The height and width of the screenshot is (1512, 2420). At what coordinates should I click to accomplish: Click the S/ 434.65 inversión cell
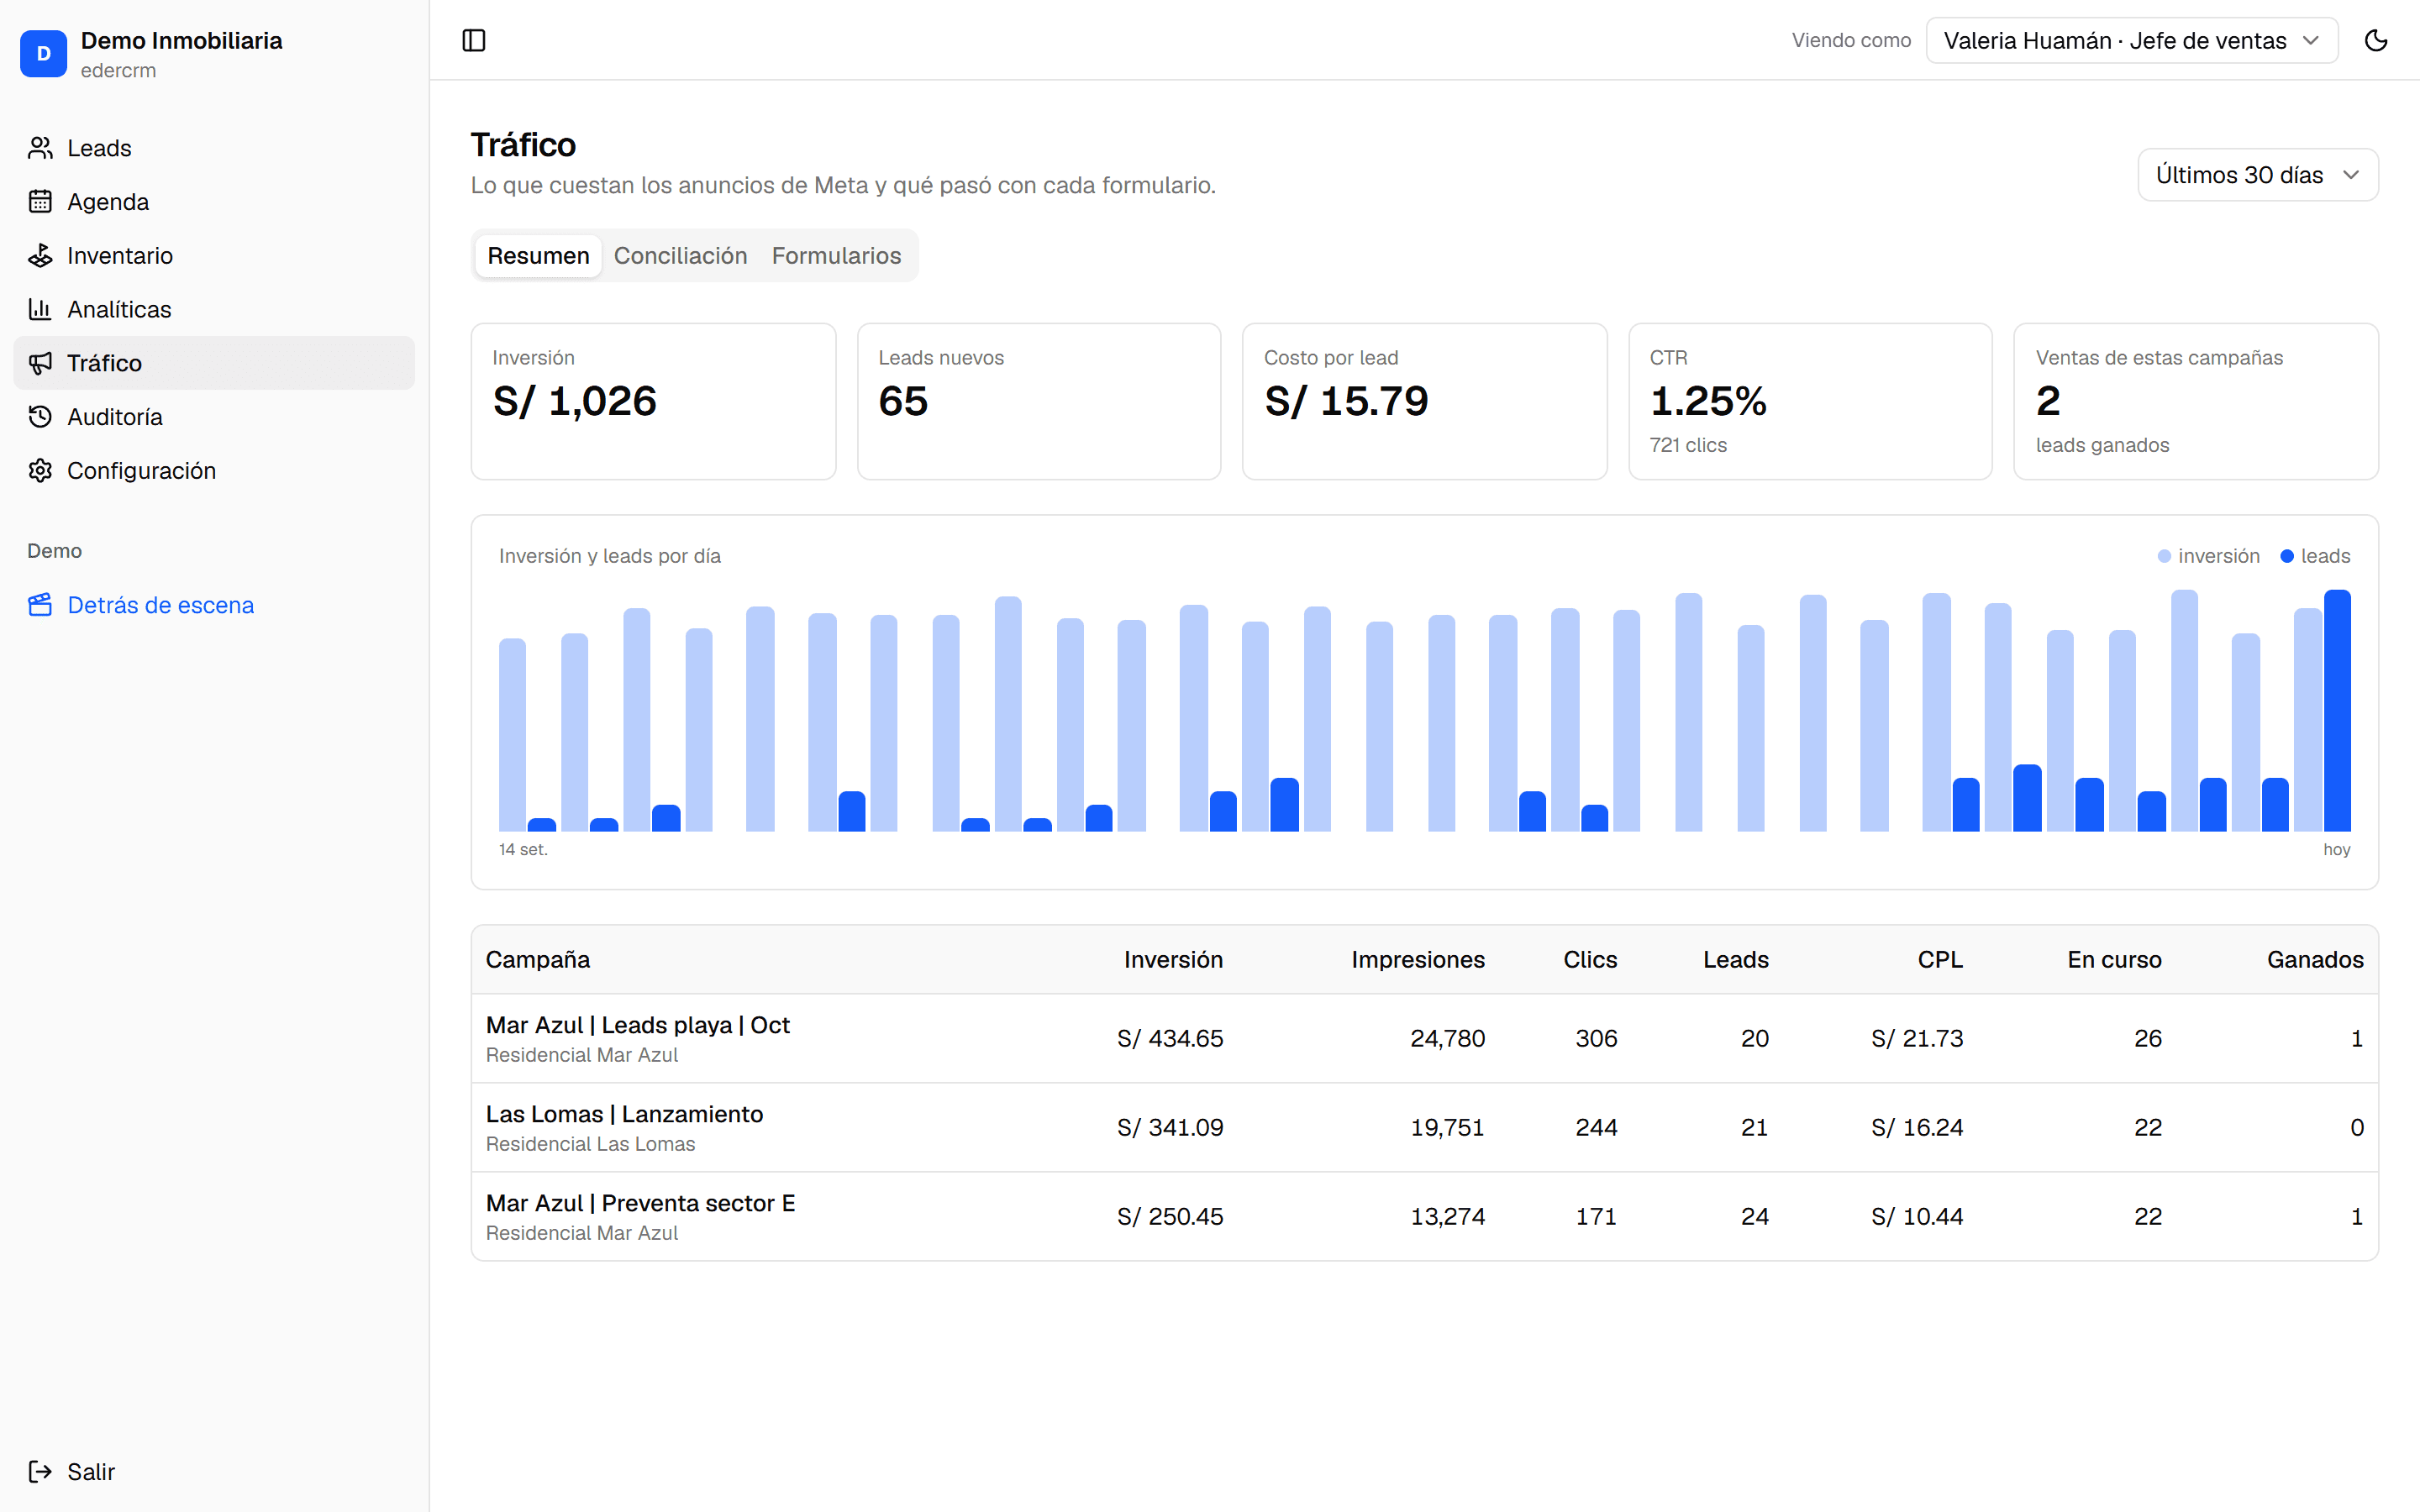click(1170, 1038)
